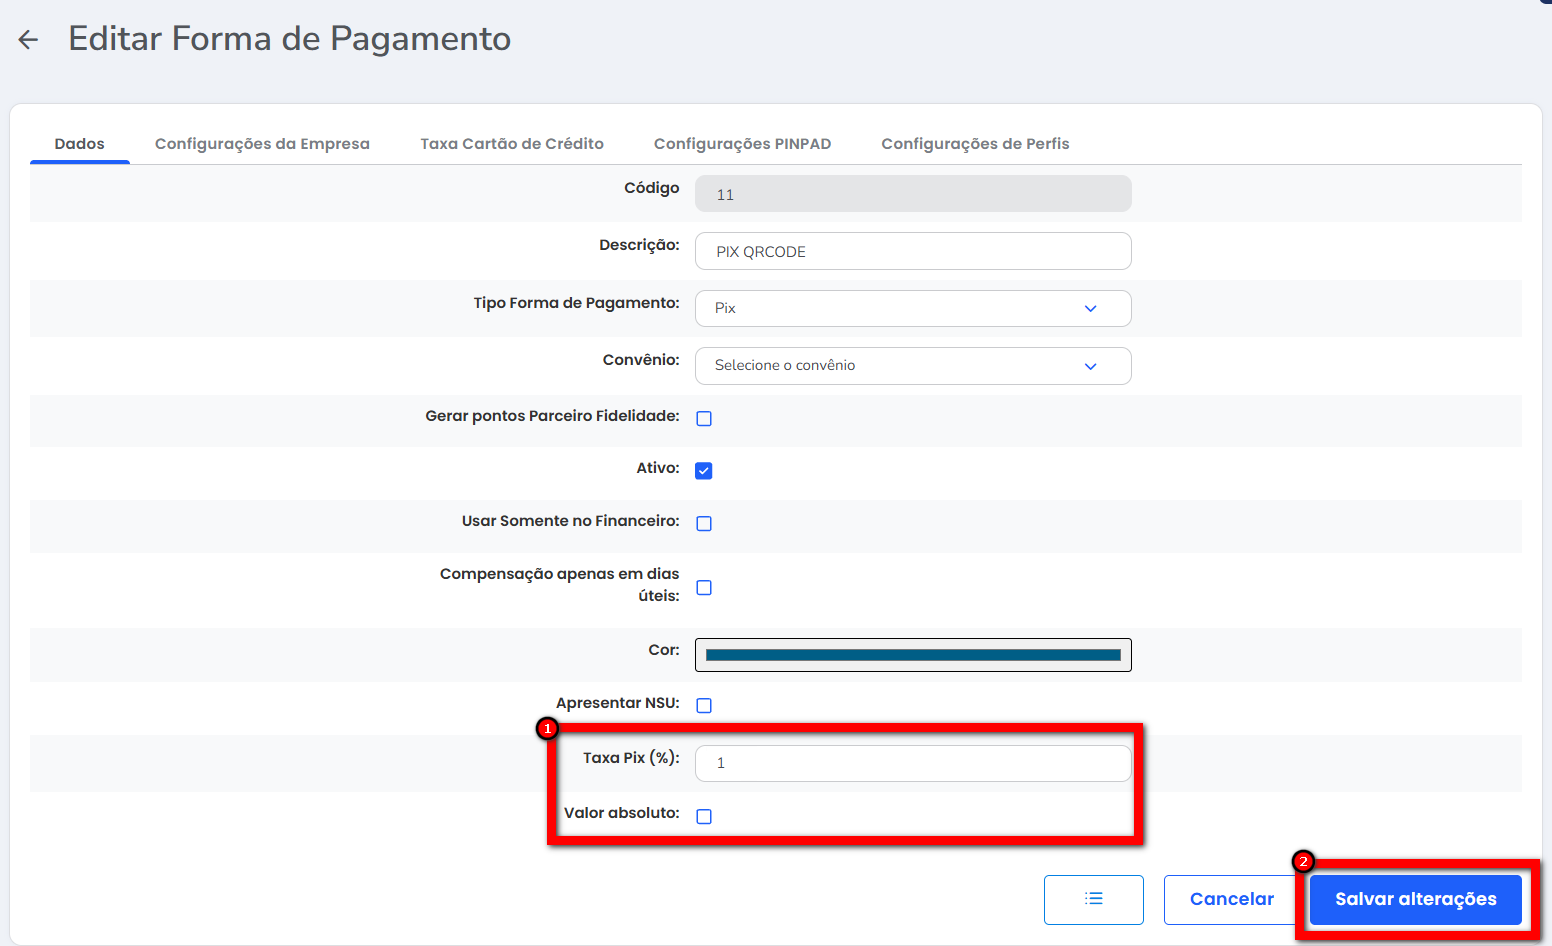Tick the Valor absoluto checkbox
The width and height of the screenshot is (1552, 946).
pos(704,817)
